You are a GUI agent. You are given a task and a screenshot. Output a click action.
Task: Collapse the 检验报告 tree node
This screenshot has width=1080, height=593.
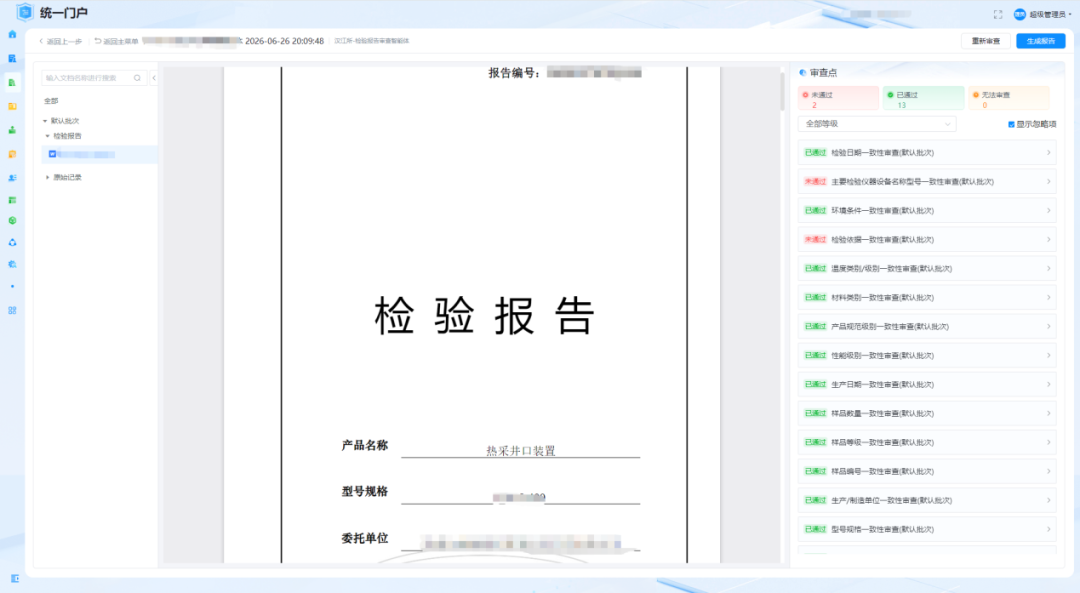(x=48, y=136)
